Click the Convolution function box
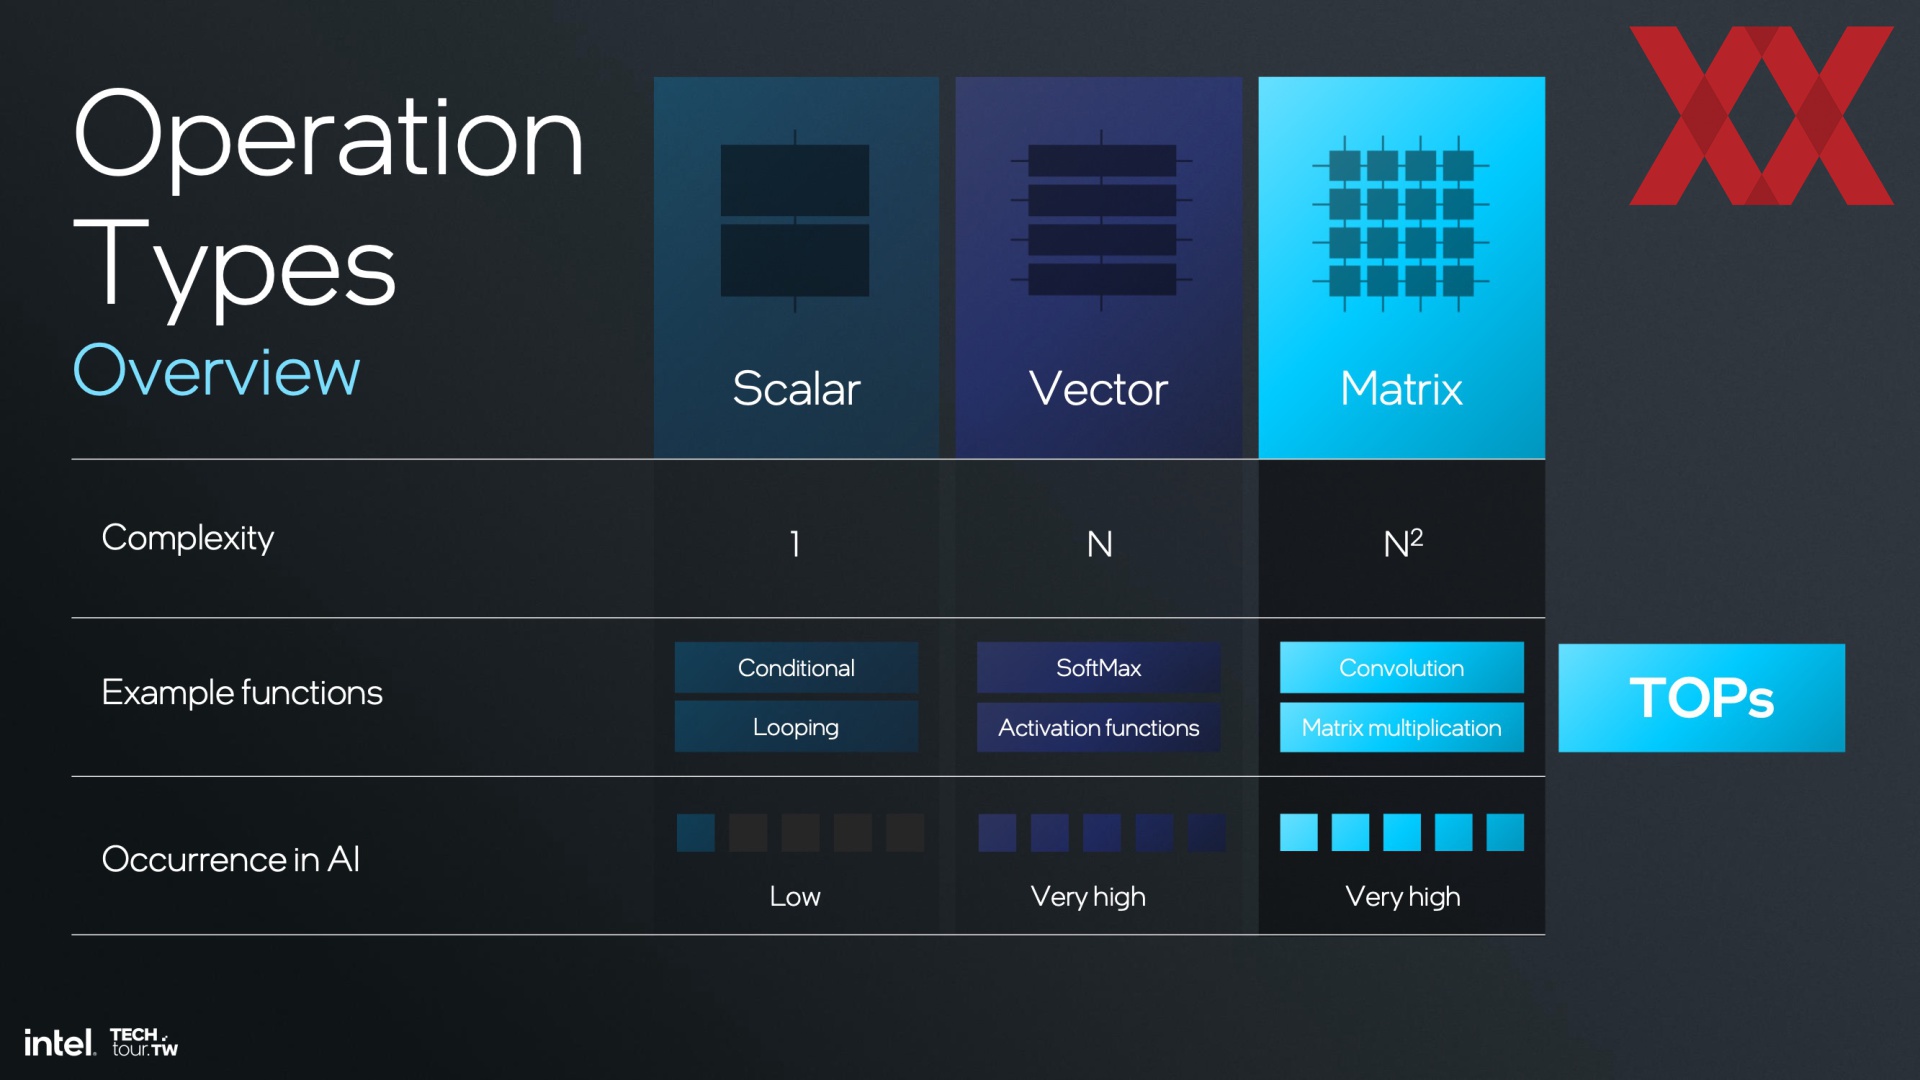Screen dimensions: 1920x1080 point(1401,667)
